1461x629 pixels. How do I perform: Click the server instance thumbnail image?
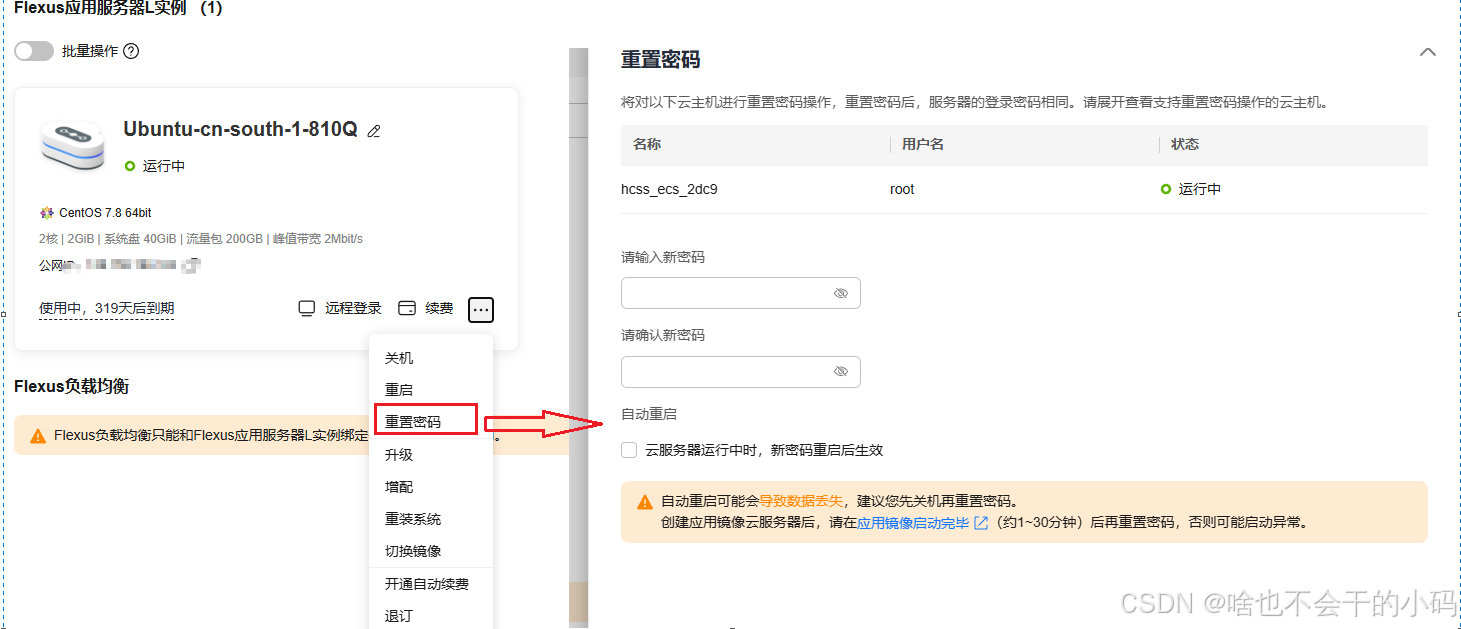click(72, 145)
